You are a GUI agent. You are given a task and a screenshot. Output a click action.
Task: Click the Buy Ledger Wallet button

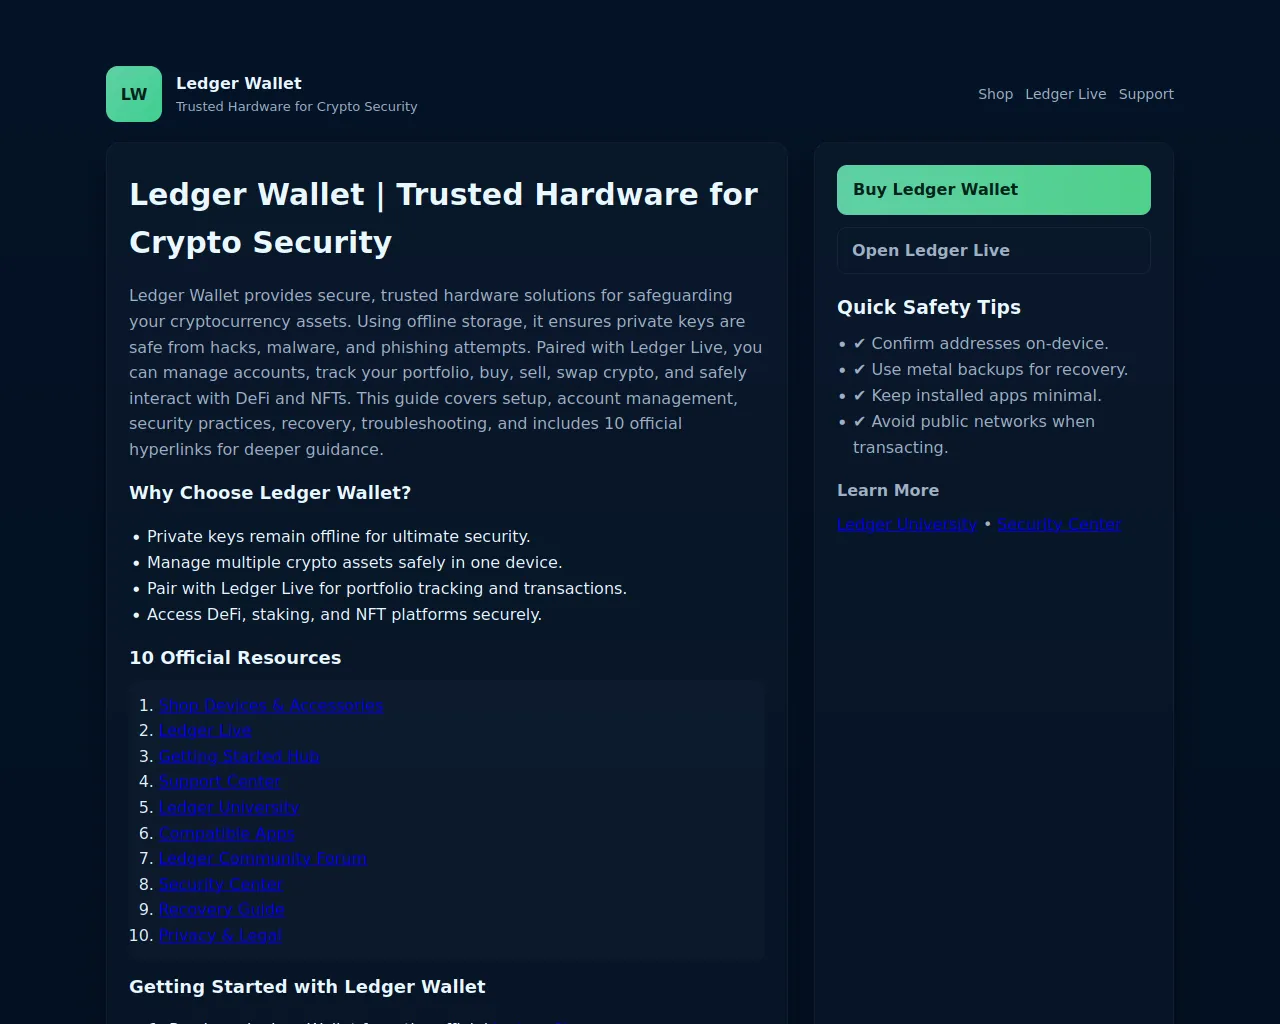pyautogui.click(x=994, y=190)
